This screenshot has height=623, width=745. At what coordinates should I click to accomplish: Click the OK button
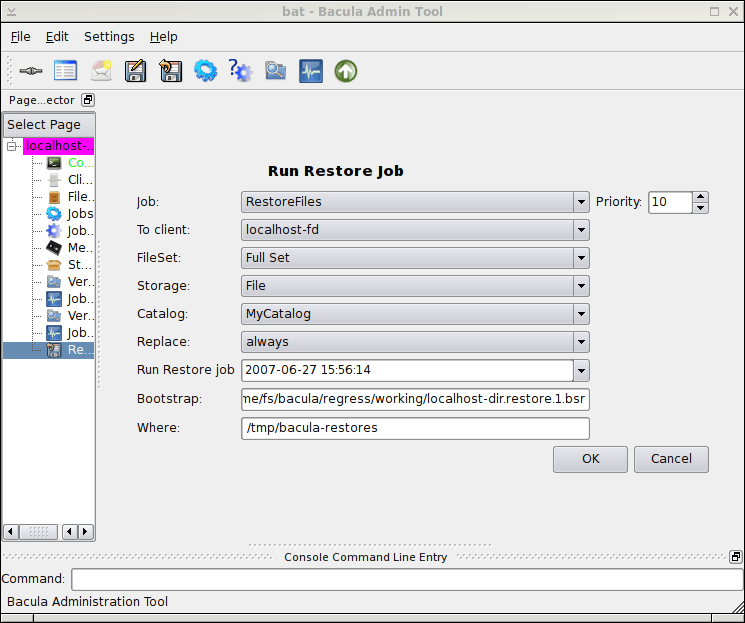[590, 459]
